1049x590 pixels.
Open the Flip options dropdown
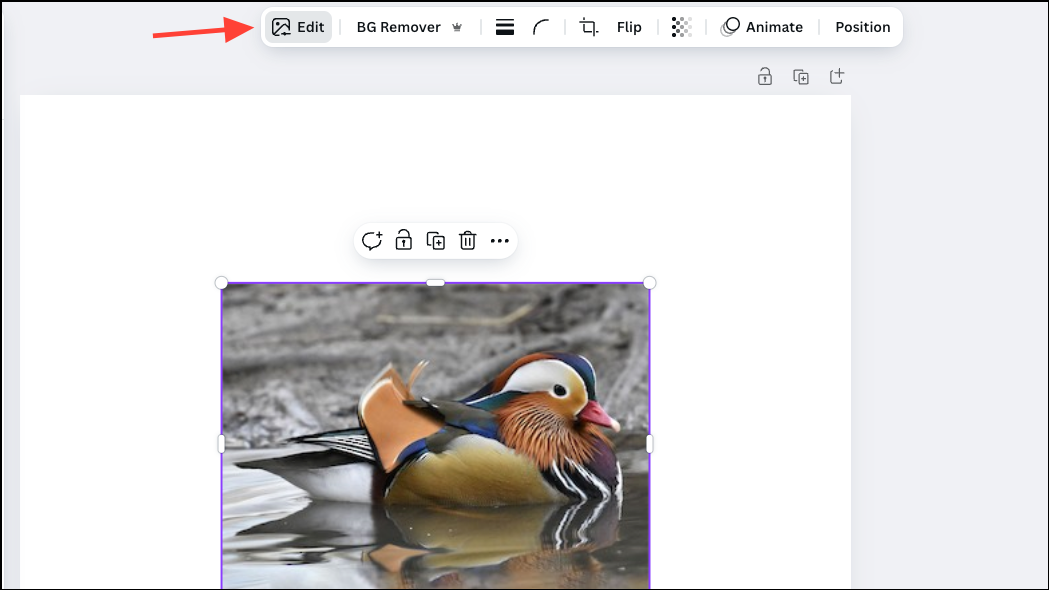629,26
